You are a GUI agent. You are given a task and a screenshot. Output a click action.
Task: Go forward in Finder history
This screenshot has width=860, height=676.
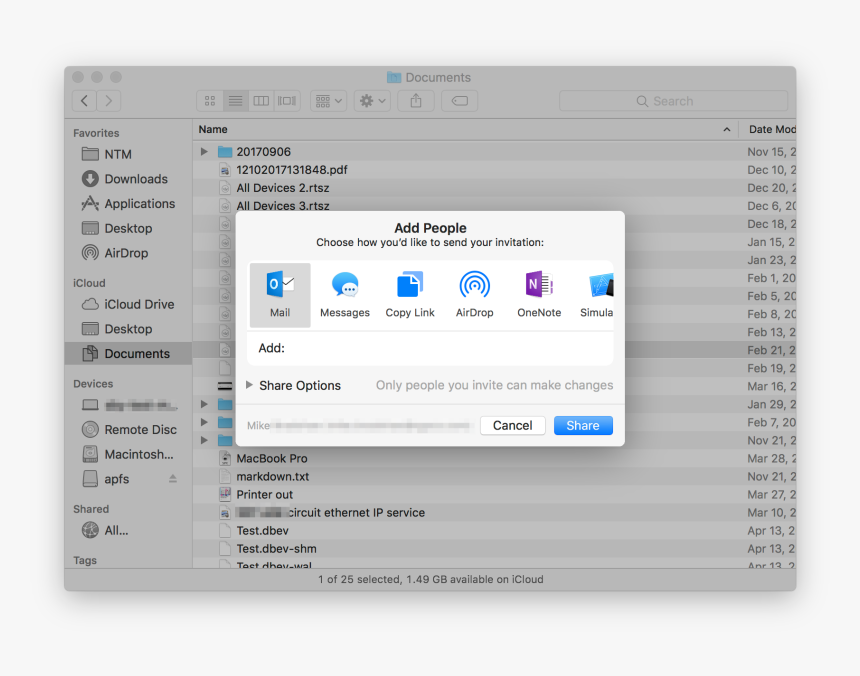tap(109, 101)
